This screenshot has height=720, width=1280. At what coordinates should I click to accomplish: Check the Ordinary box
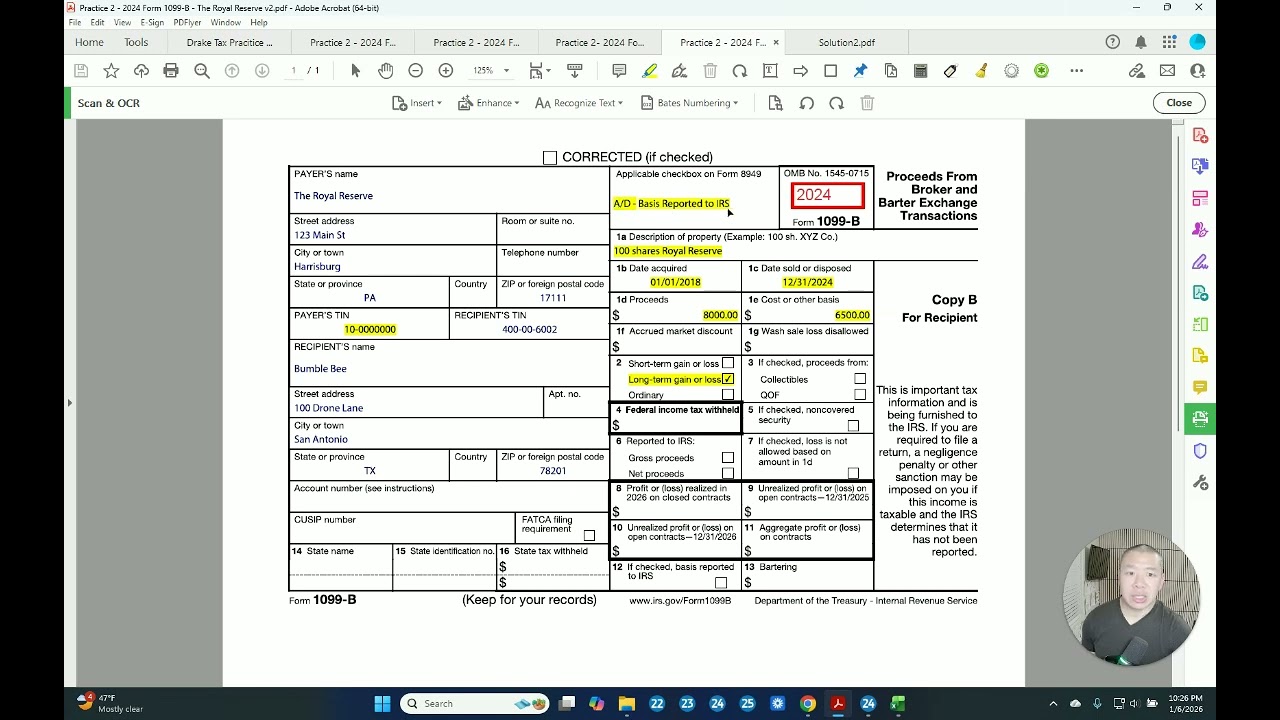point(728,395)
